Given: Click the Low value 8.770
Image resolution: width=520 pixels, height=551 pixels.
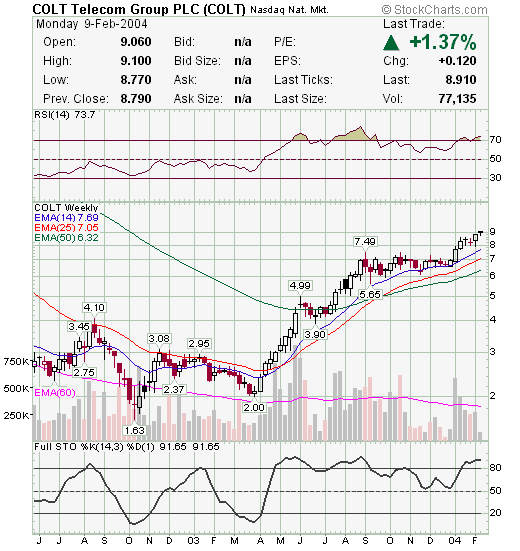Looking at the screenshot, I should coord(136,80).
